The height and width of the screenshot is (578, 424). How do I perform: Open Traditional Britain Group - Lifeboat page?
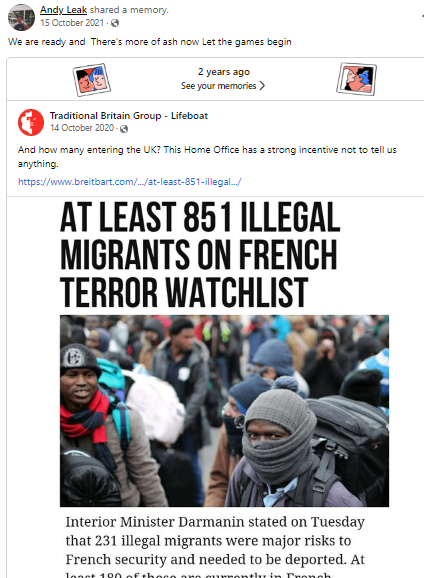[129, 116]
